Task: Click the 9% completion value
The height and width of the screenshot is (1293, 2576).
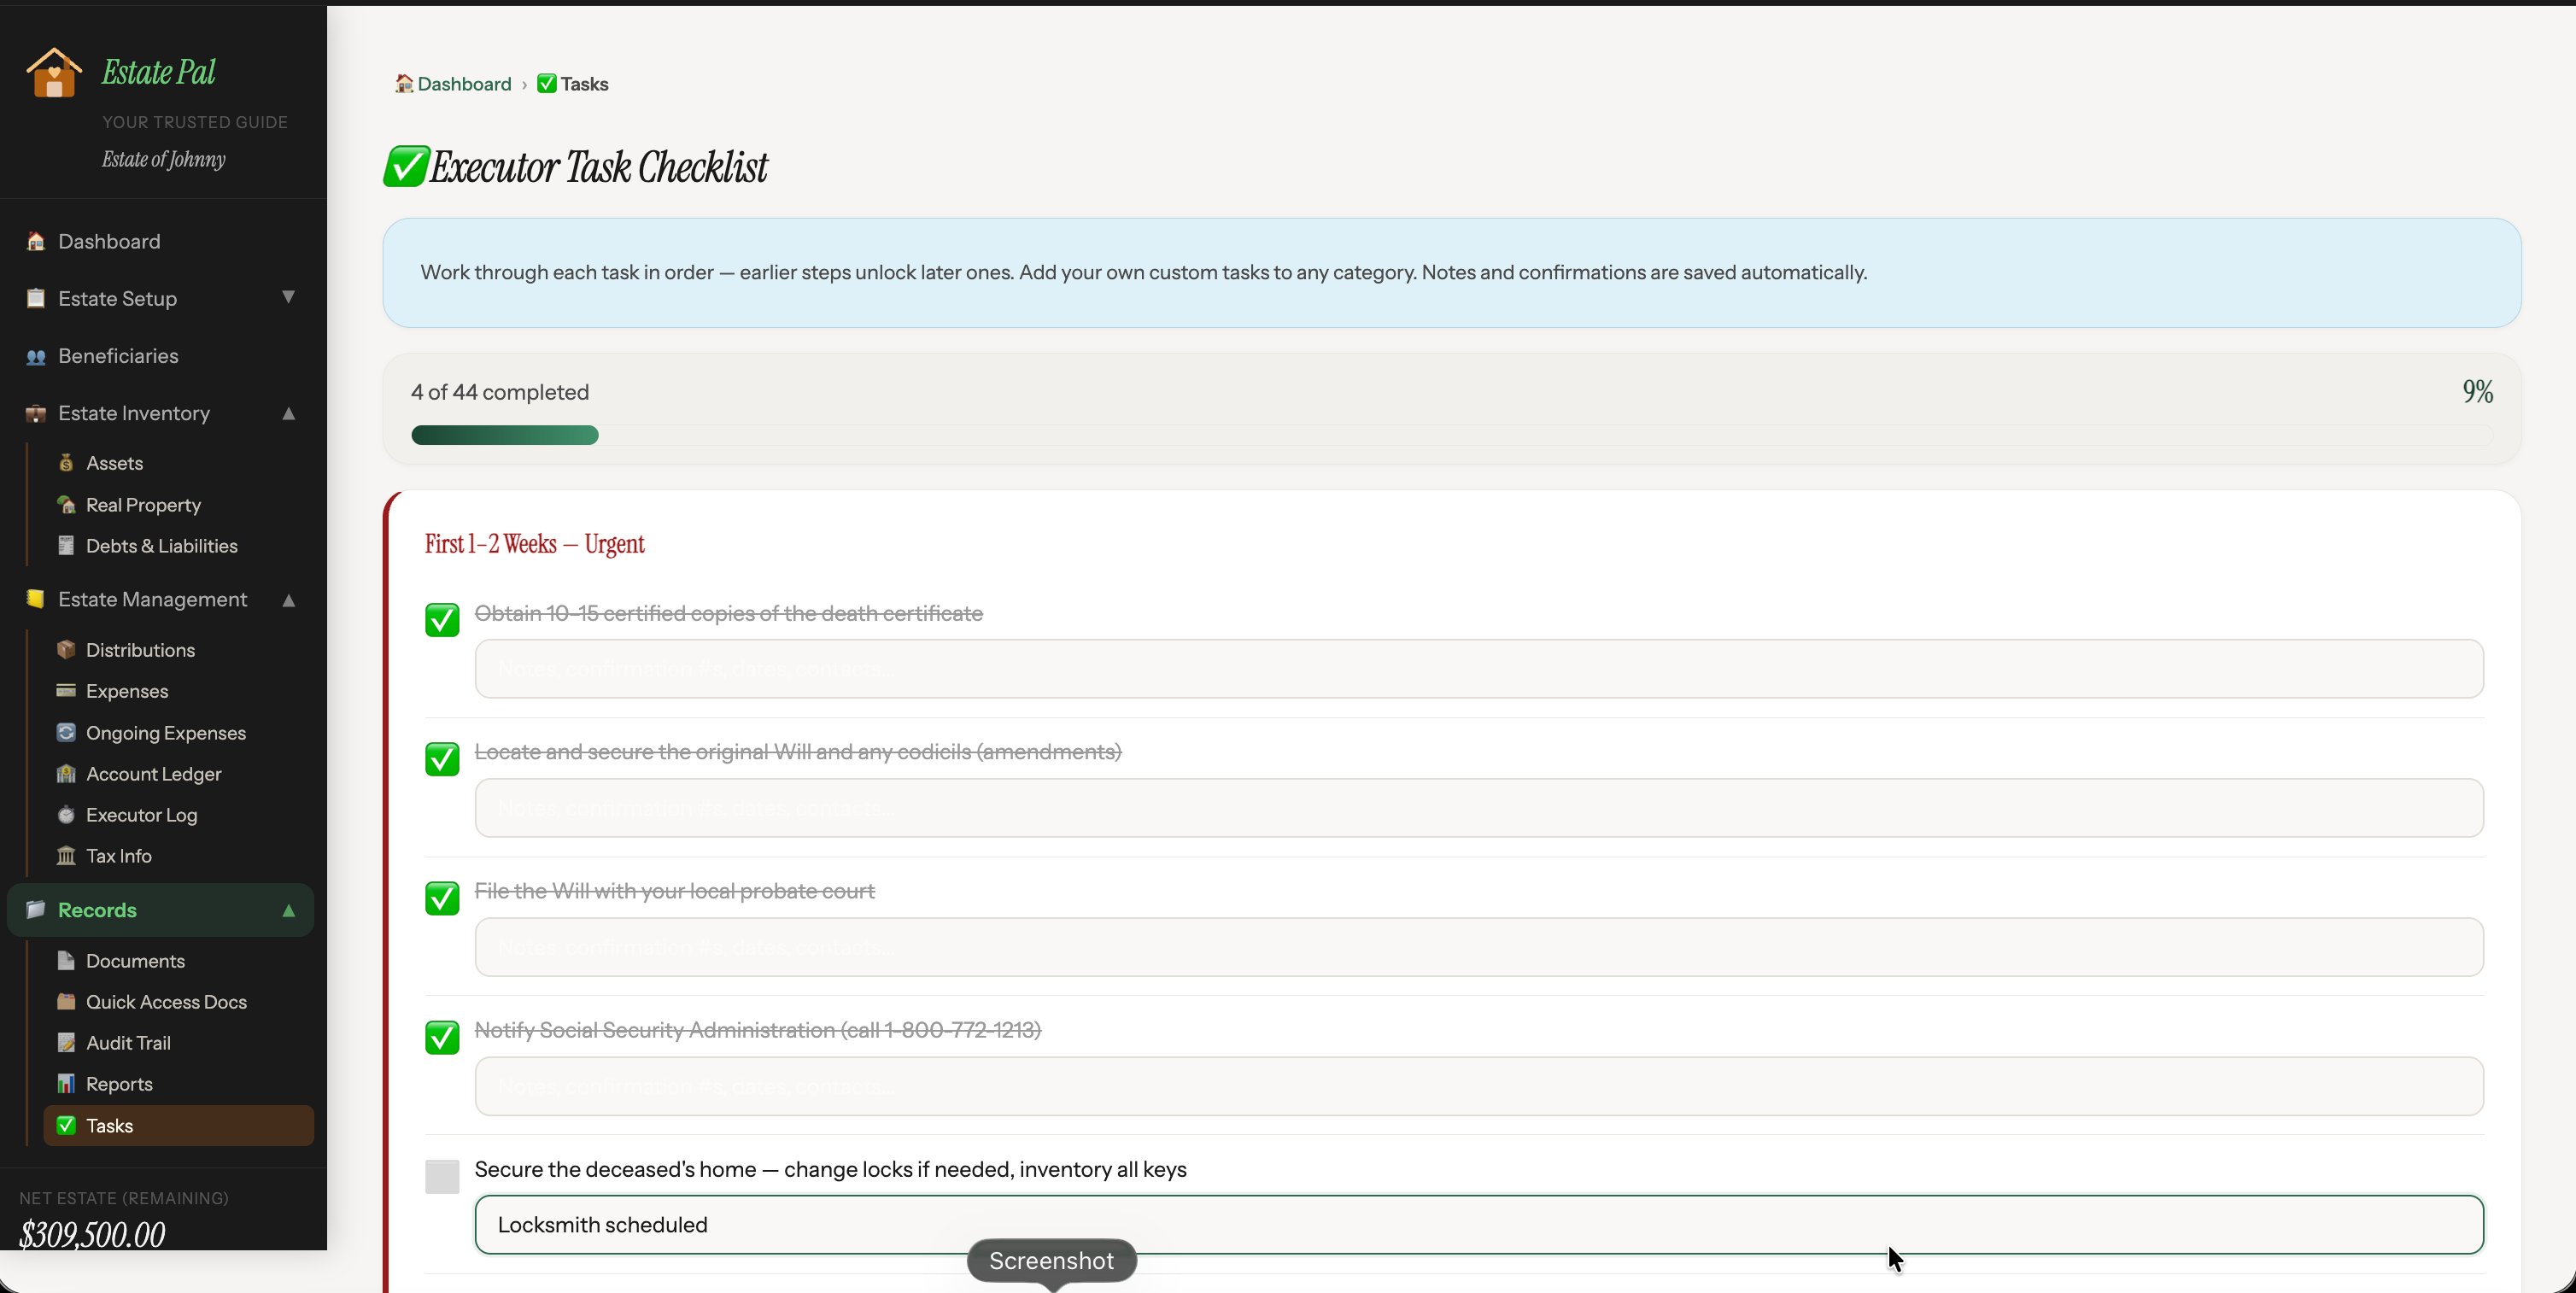Action: coord(2477,391)
